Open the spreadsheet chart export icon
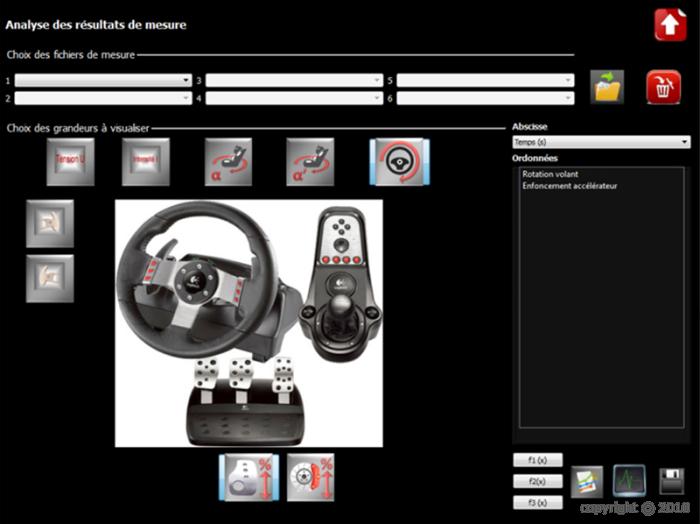 pyautogui.click(x=587, y=482)
